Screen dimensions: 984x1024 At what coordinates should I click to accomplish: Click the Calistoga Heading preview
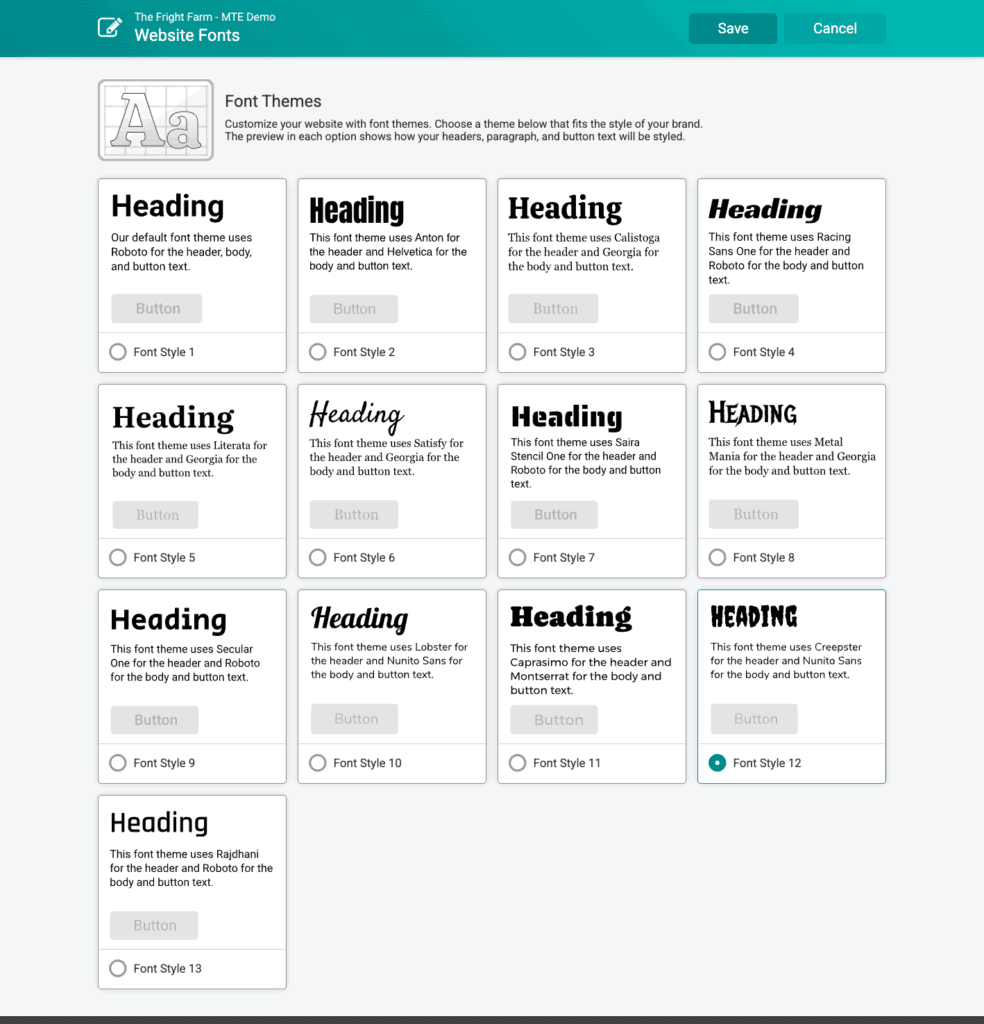(x=565, y=208)
